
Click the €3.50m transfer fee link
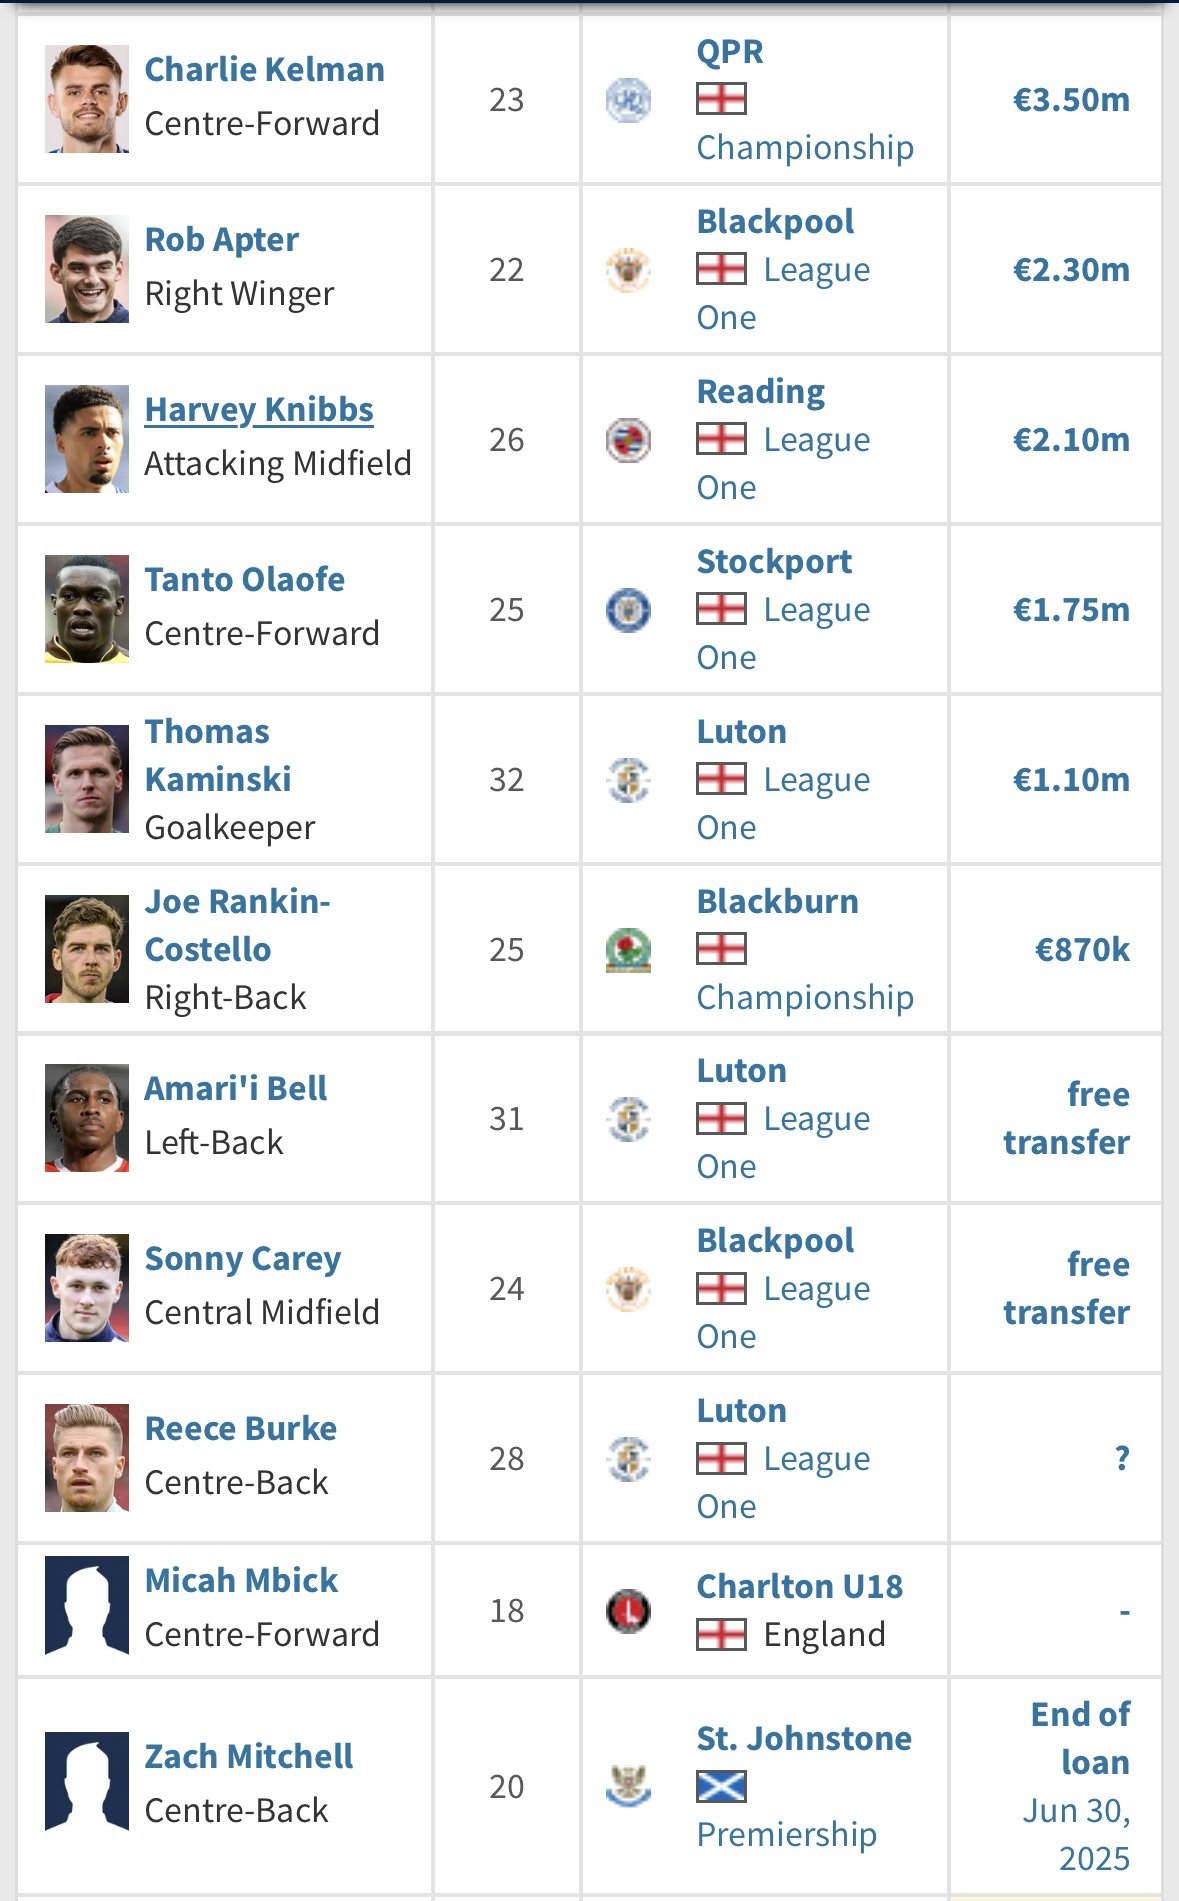coord(1071,100)
